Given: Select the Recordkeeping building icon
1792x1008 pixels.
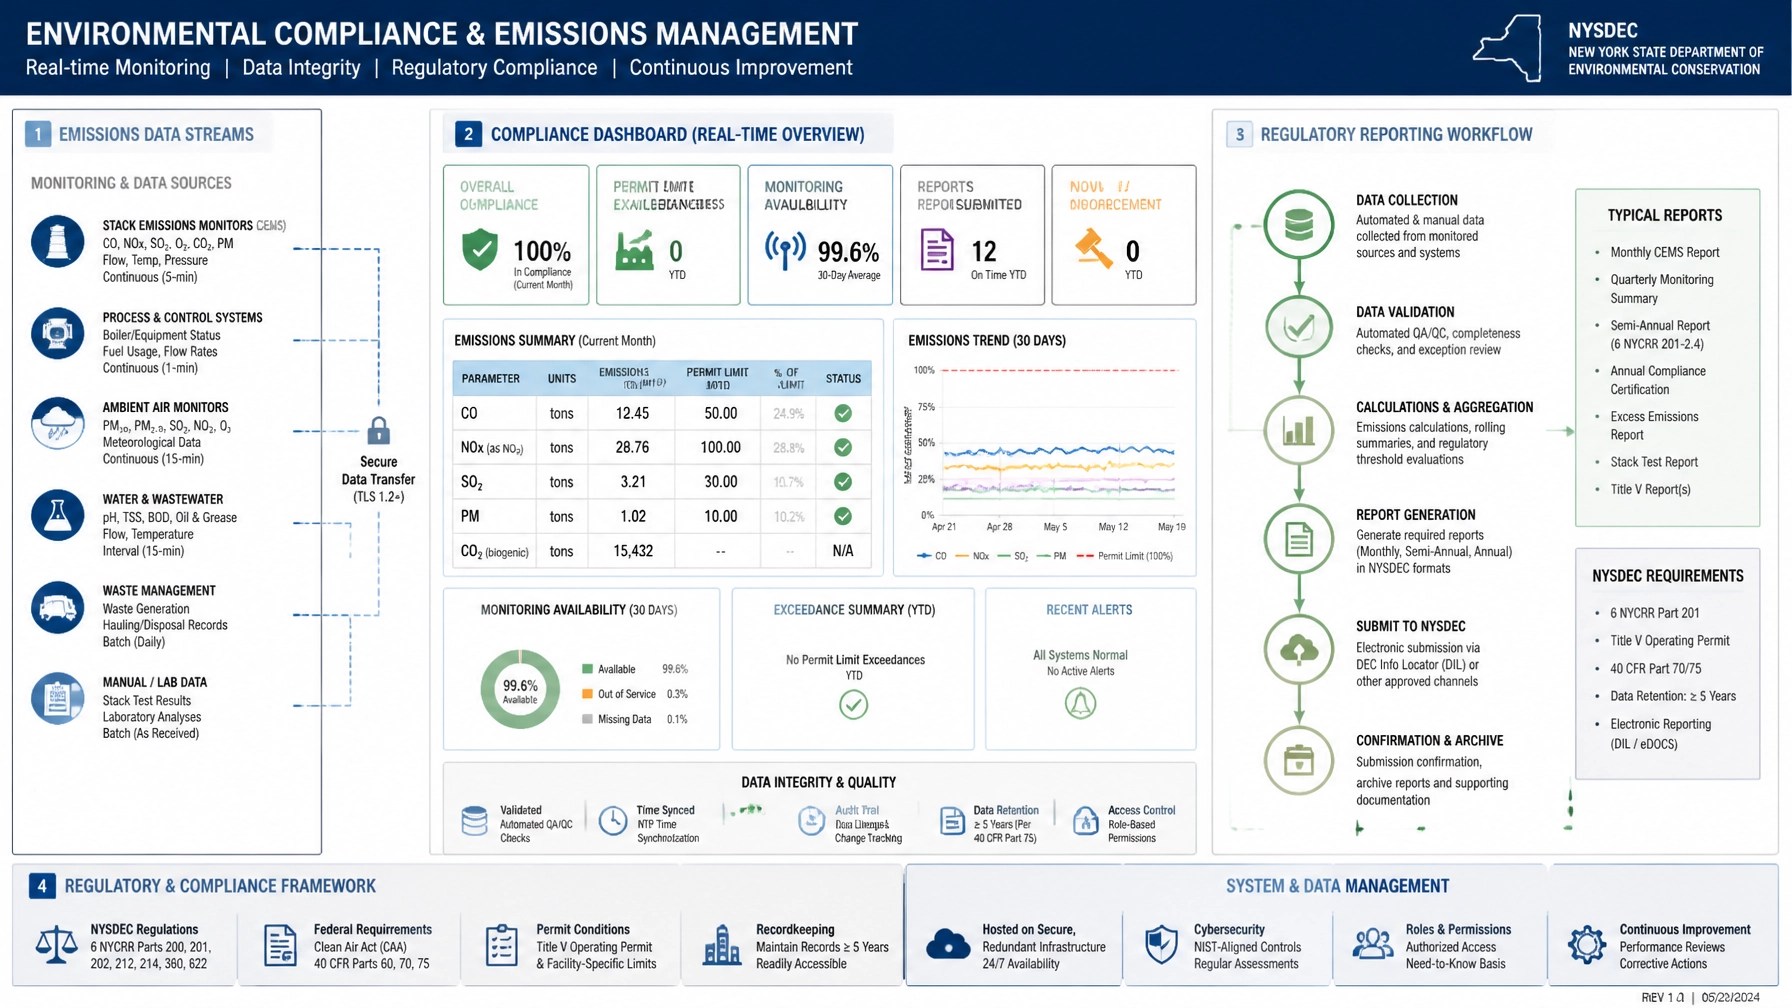Looking at the screenshot, I should click(x=721, y=944).
